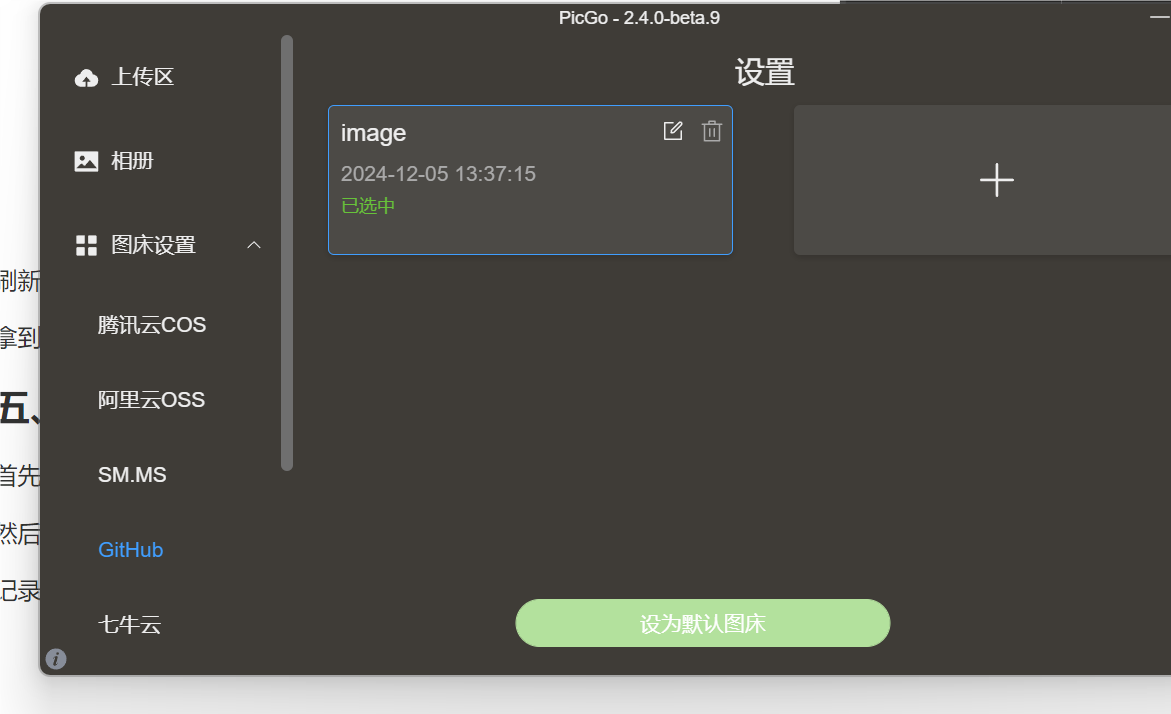The height and width of the screenshot is (714, 1171).
Task: Delete the image configuration
Action: (712, 131)
